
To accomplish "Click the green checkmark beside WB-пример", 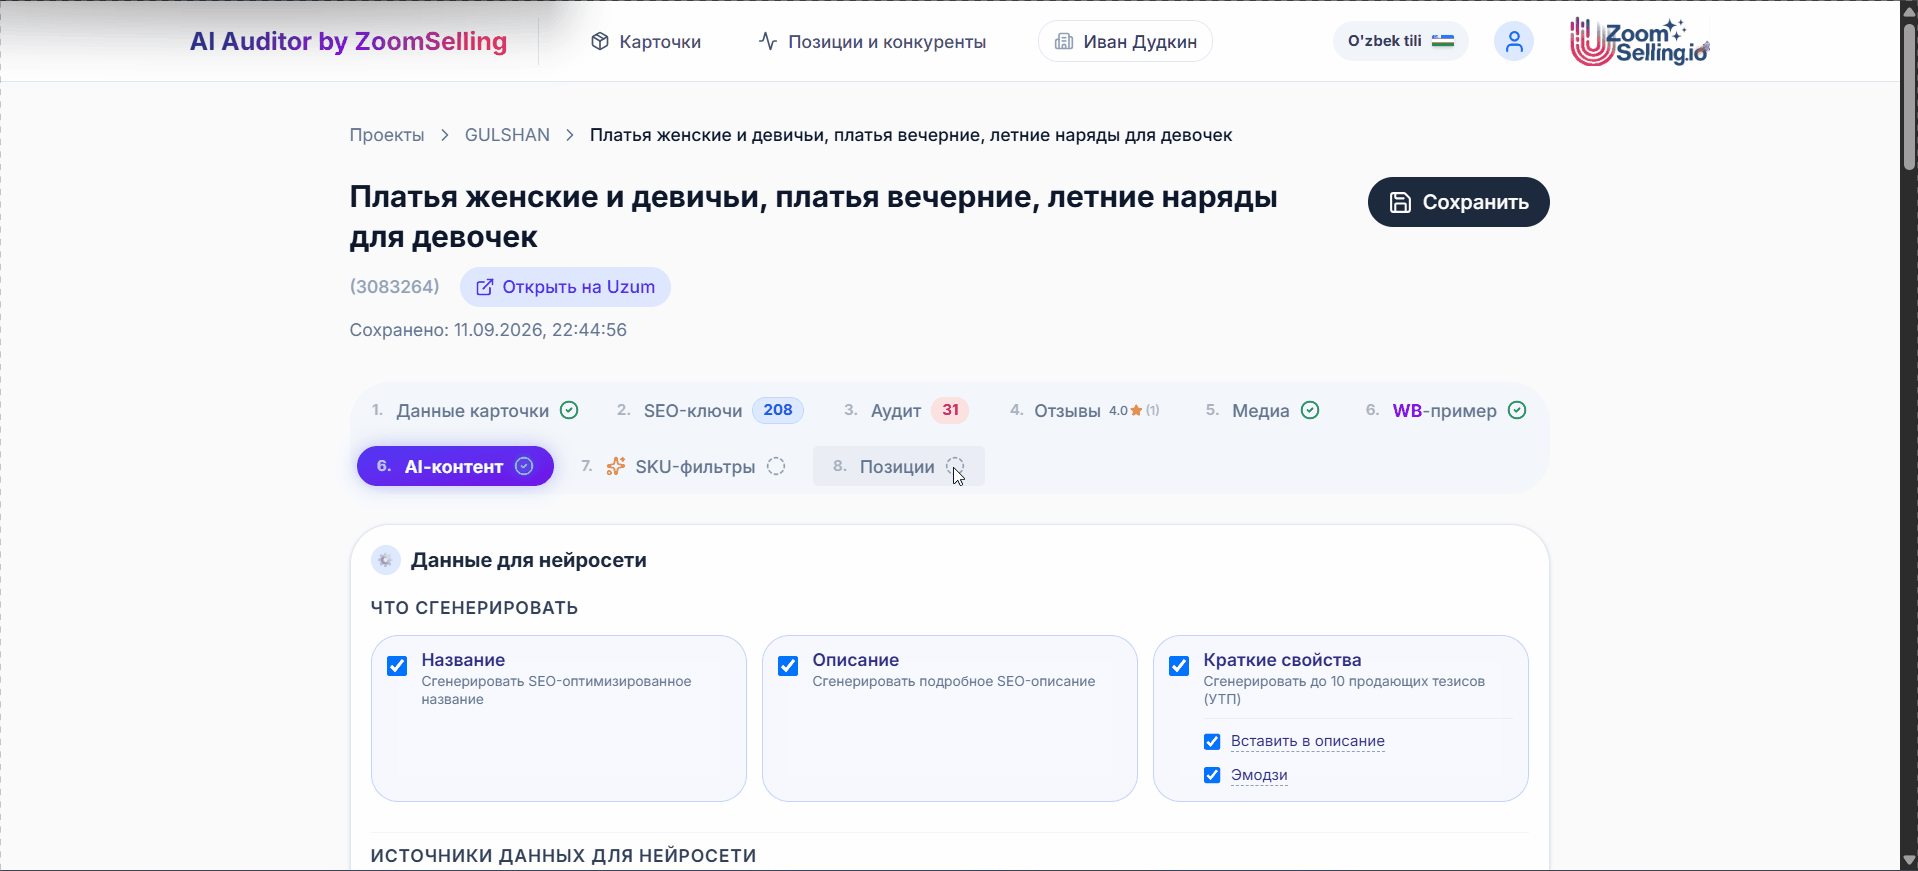I will (x=1517, y=410).
